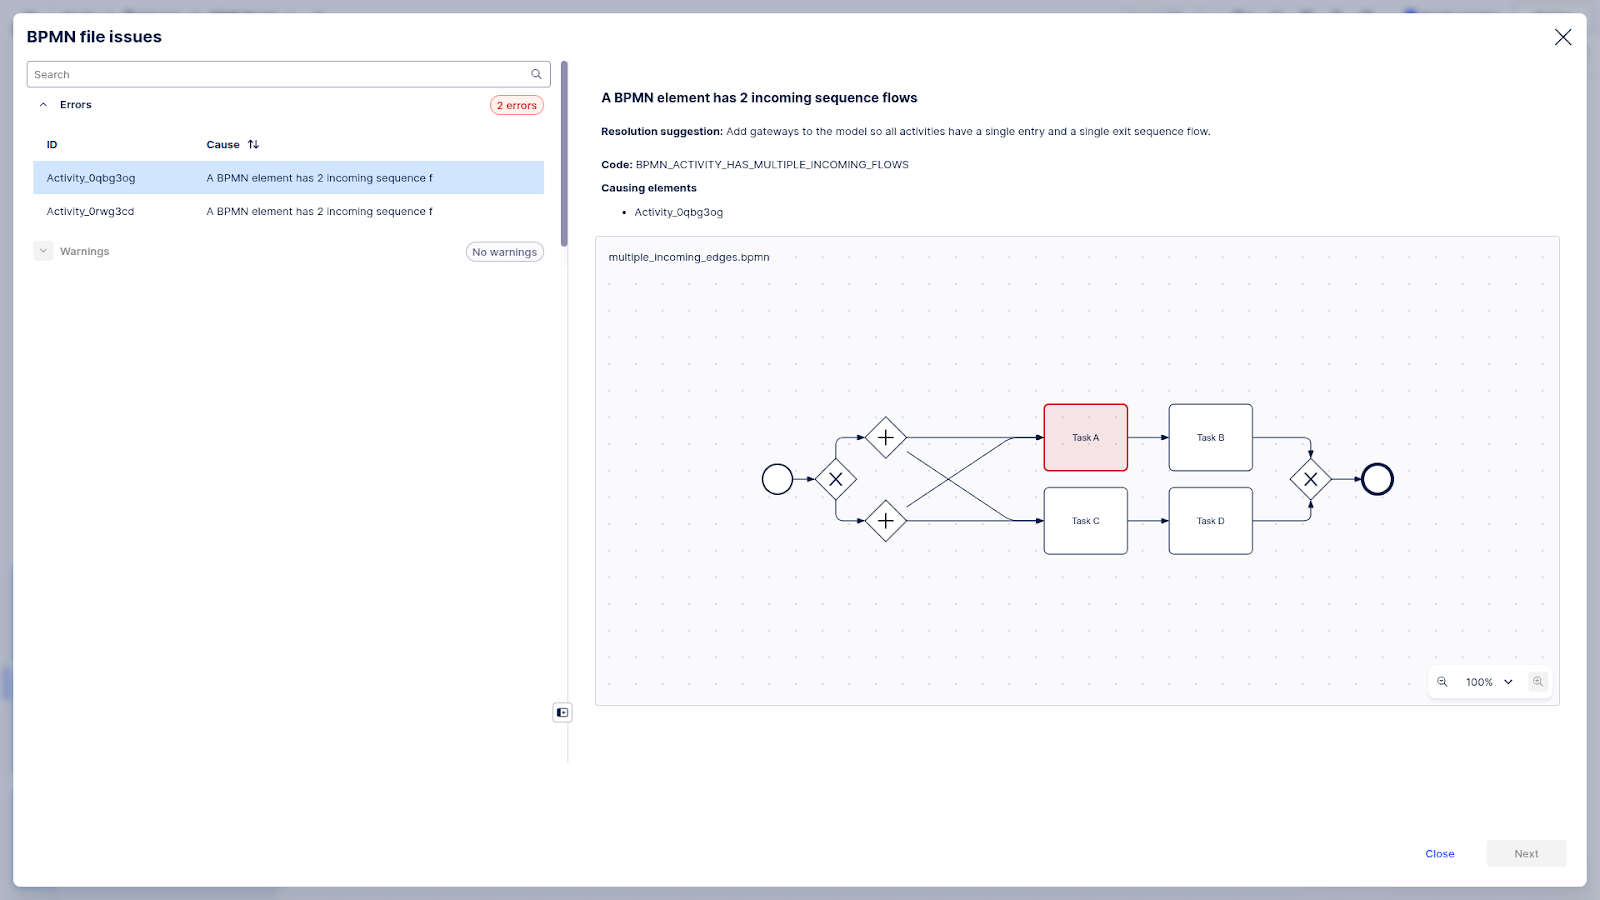Screen dimensions: 1600x900
Task: Type in the Search issues field
Action: click(278, 74)
